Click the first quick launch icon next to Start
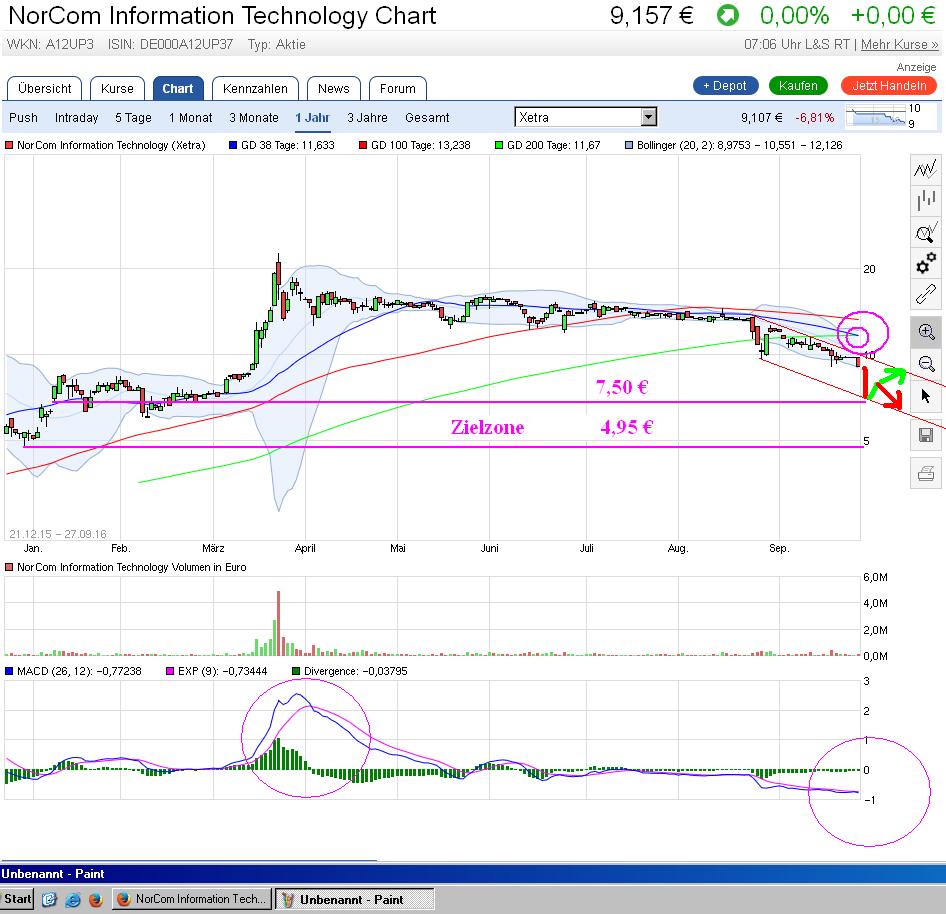 click(x=49, y=900)
